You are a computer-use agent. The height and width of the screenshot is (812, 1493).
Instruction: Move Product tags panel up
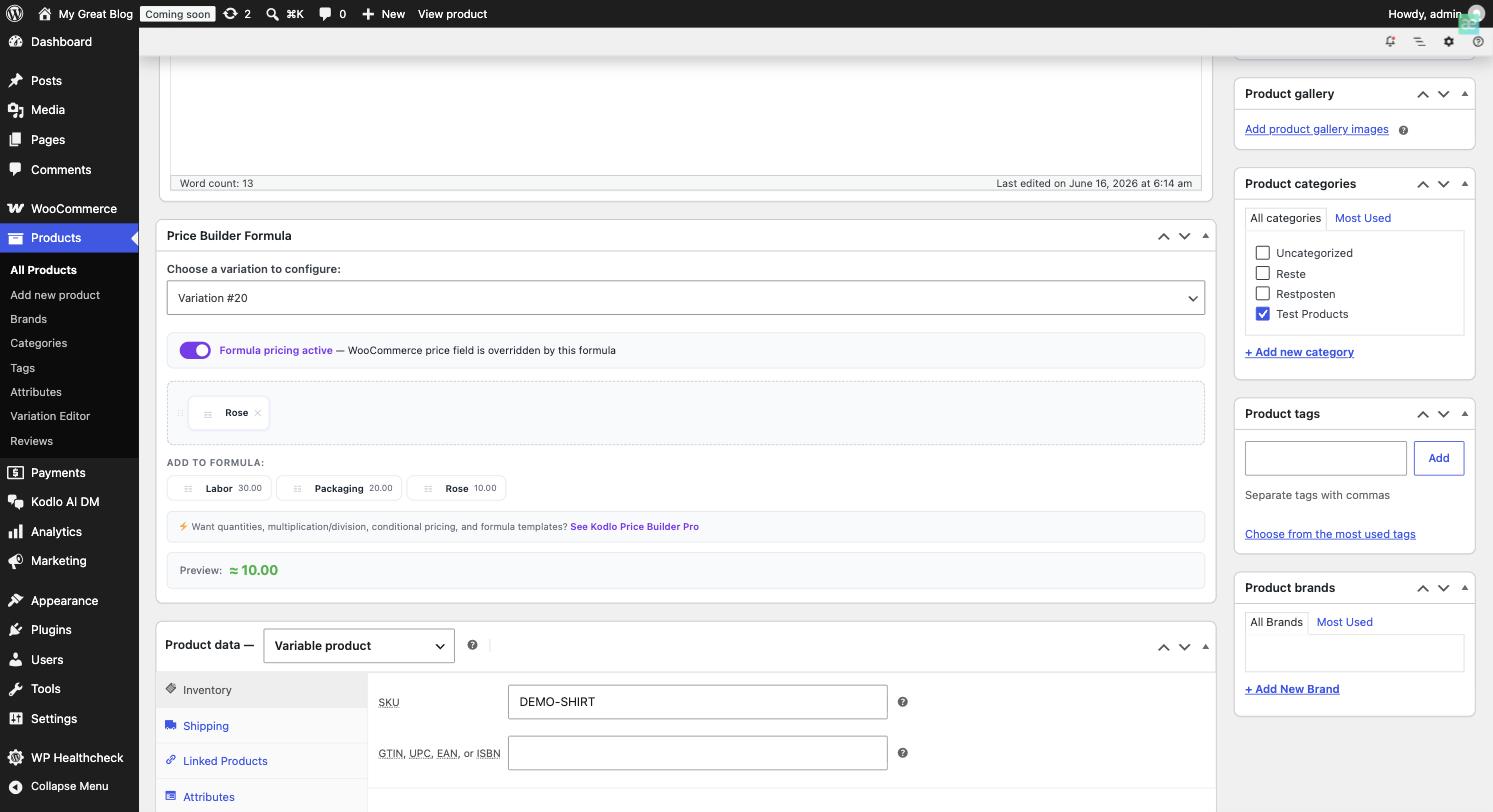[1422, 414]
